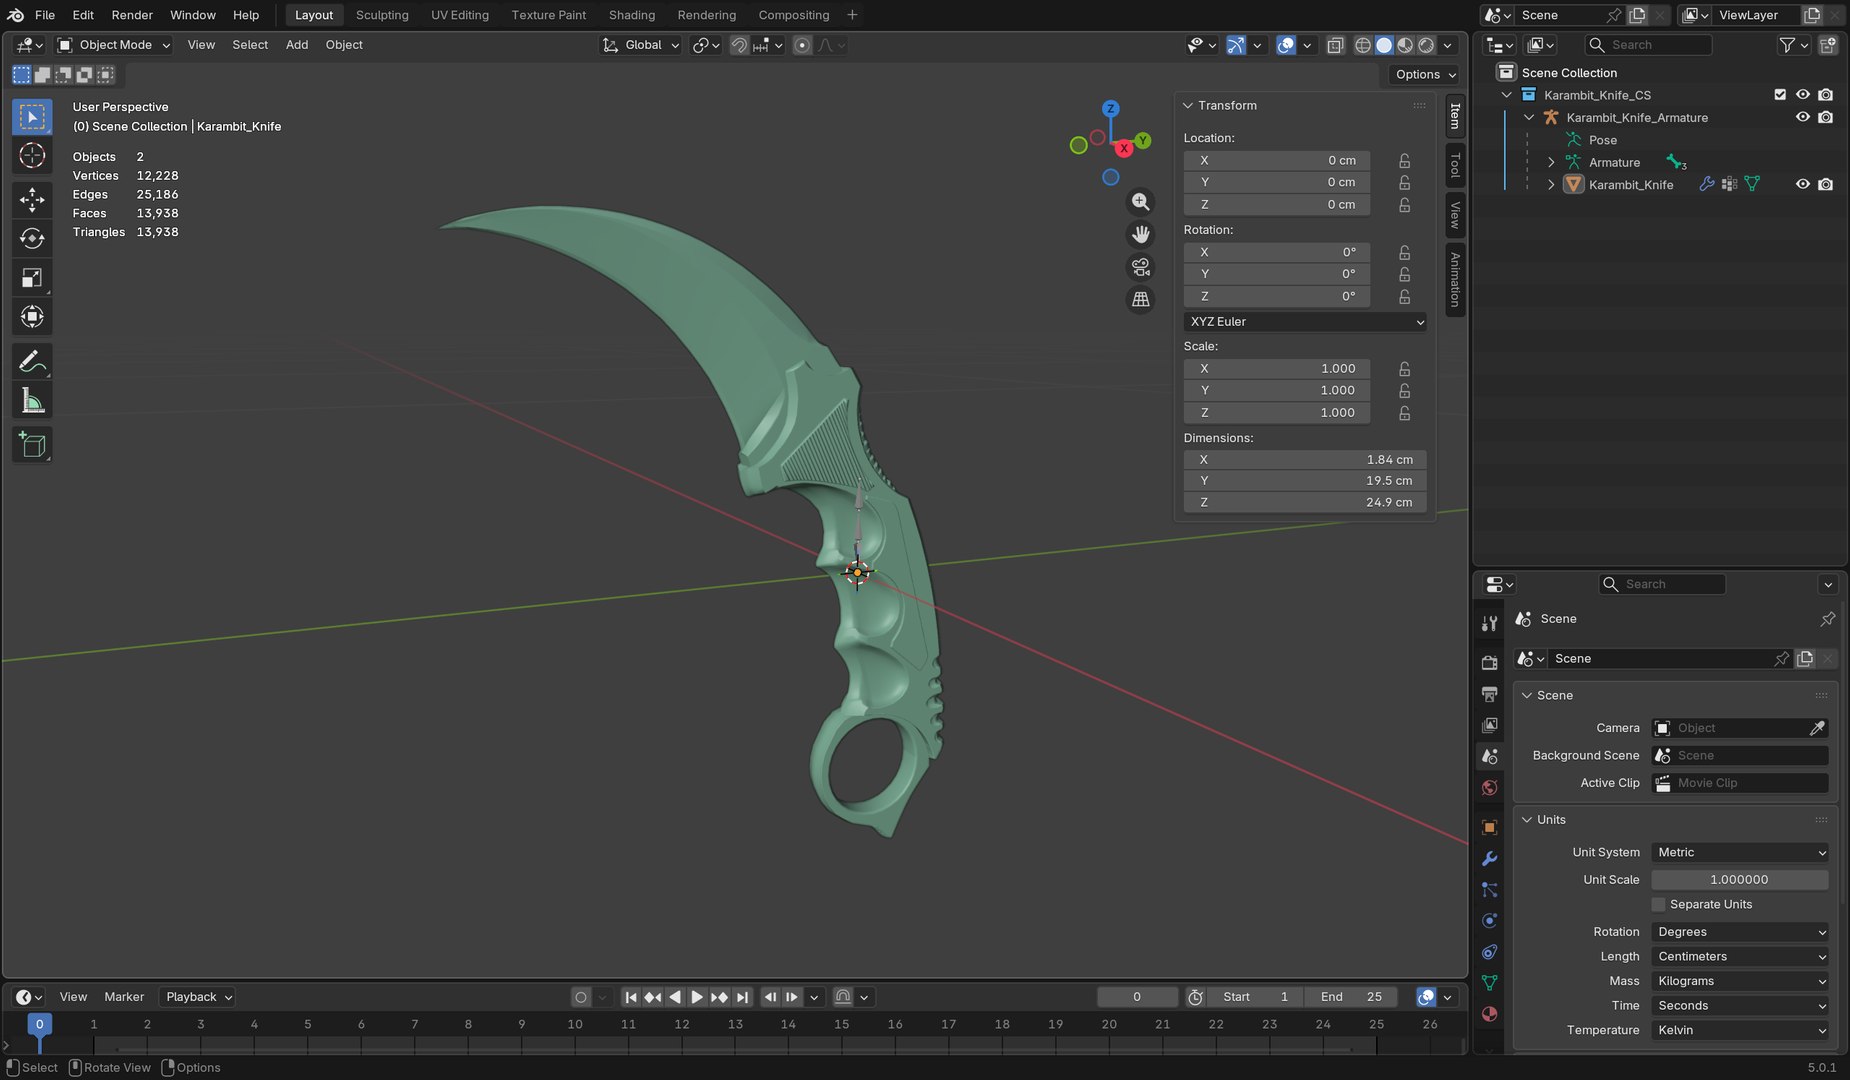The width and height of the screenshot is (1850, 1080).
Task: Open the Object properties tab icon
Action: point(1490,827)
